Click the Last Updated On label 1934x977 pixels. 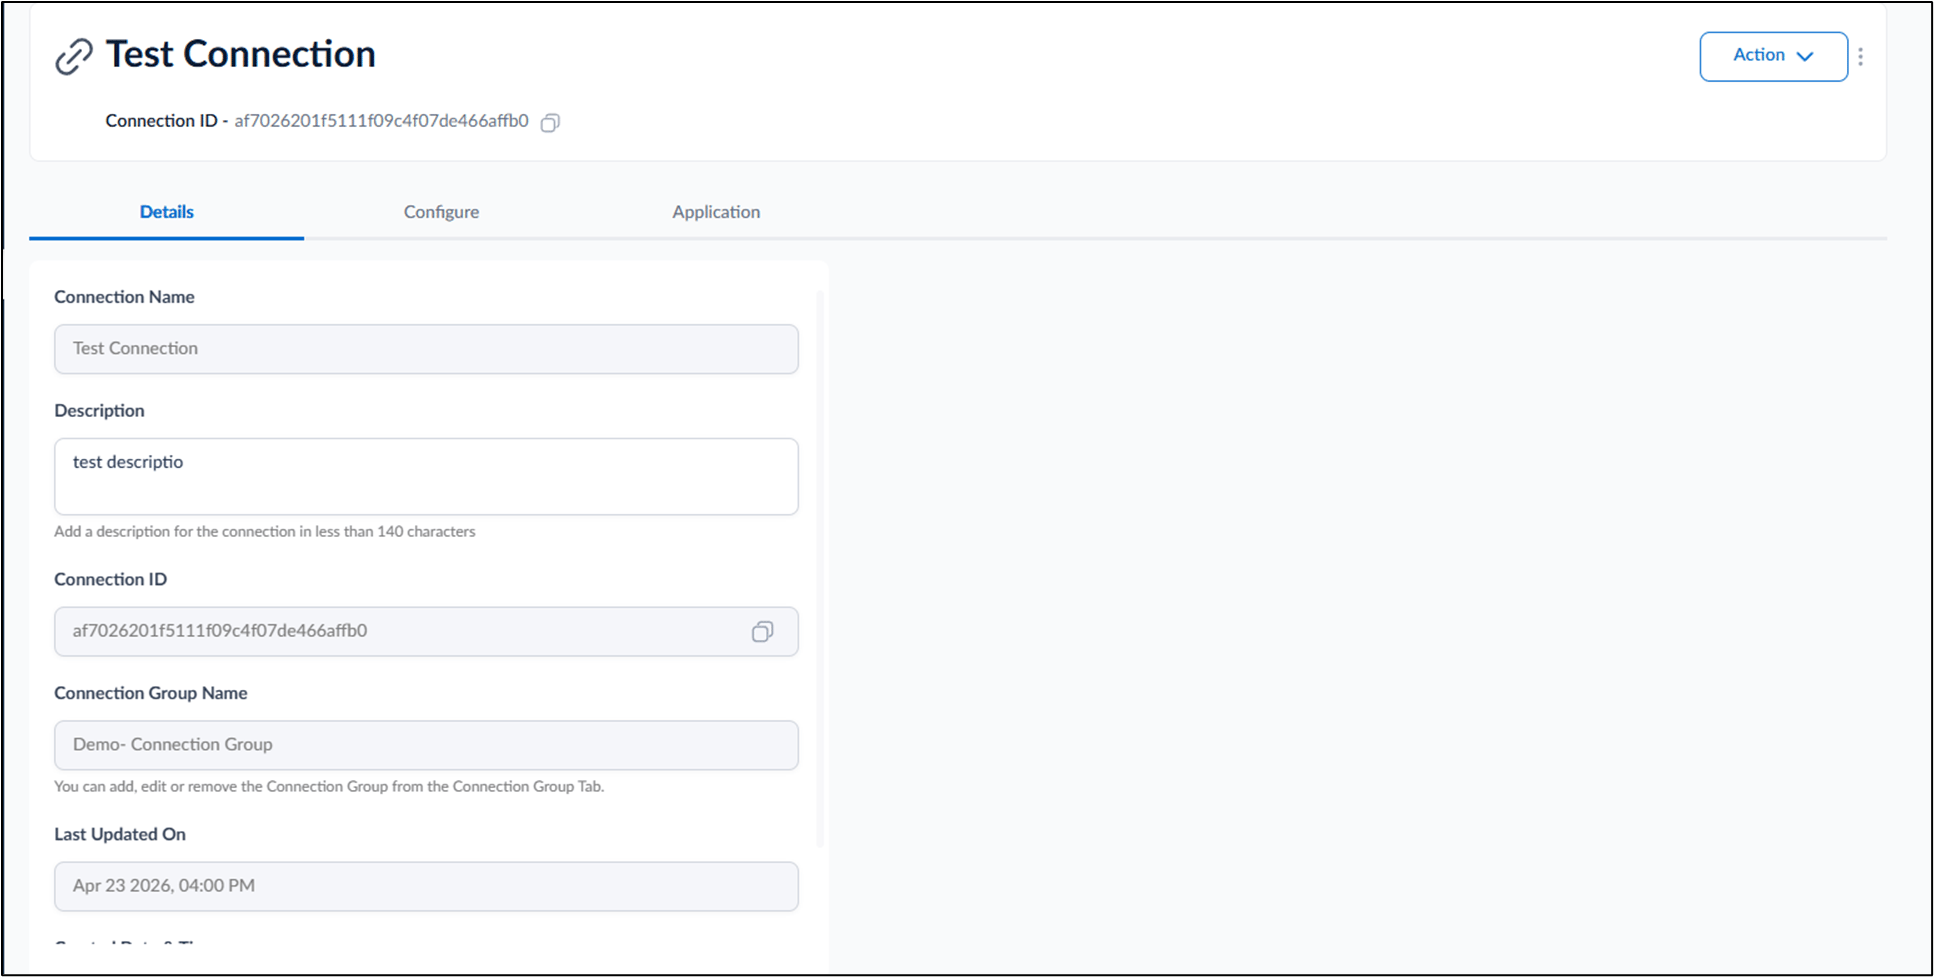pyautogui.click(x=120, y=834)
